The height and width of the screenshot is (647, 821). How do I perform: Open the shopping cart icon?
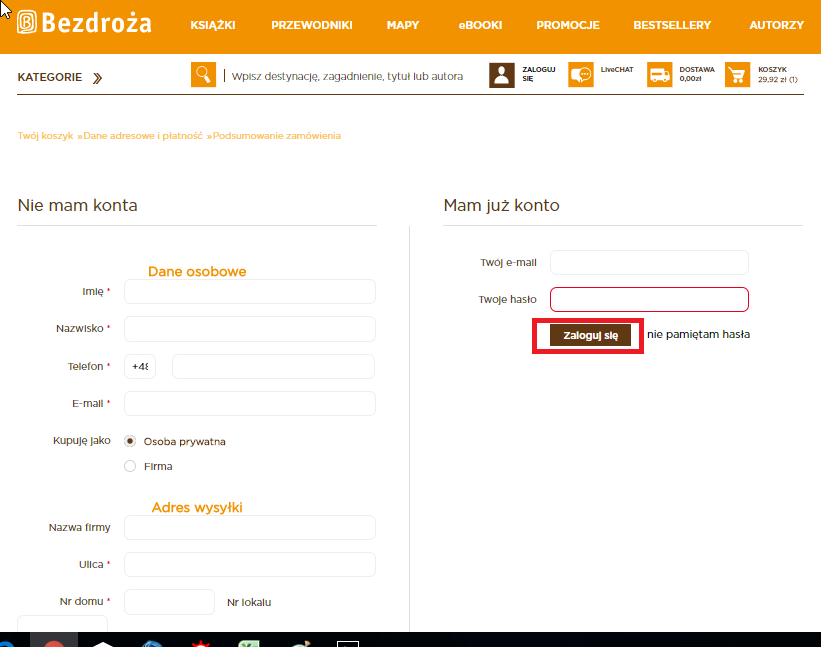coord(737,74)
